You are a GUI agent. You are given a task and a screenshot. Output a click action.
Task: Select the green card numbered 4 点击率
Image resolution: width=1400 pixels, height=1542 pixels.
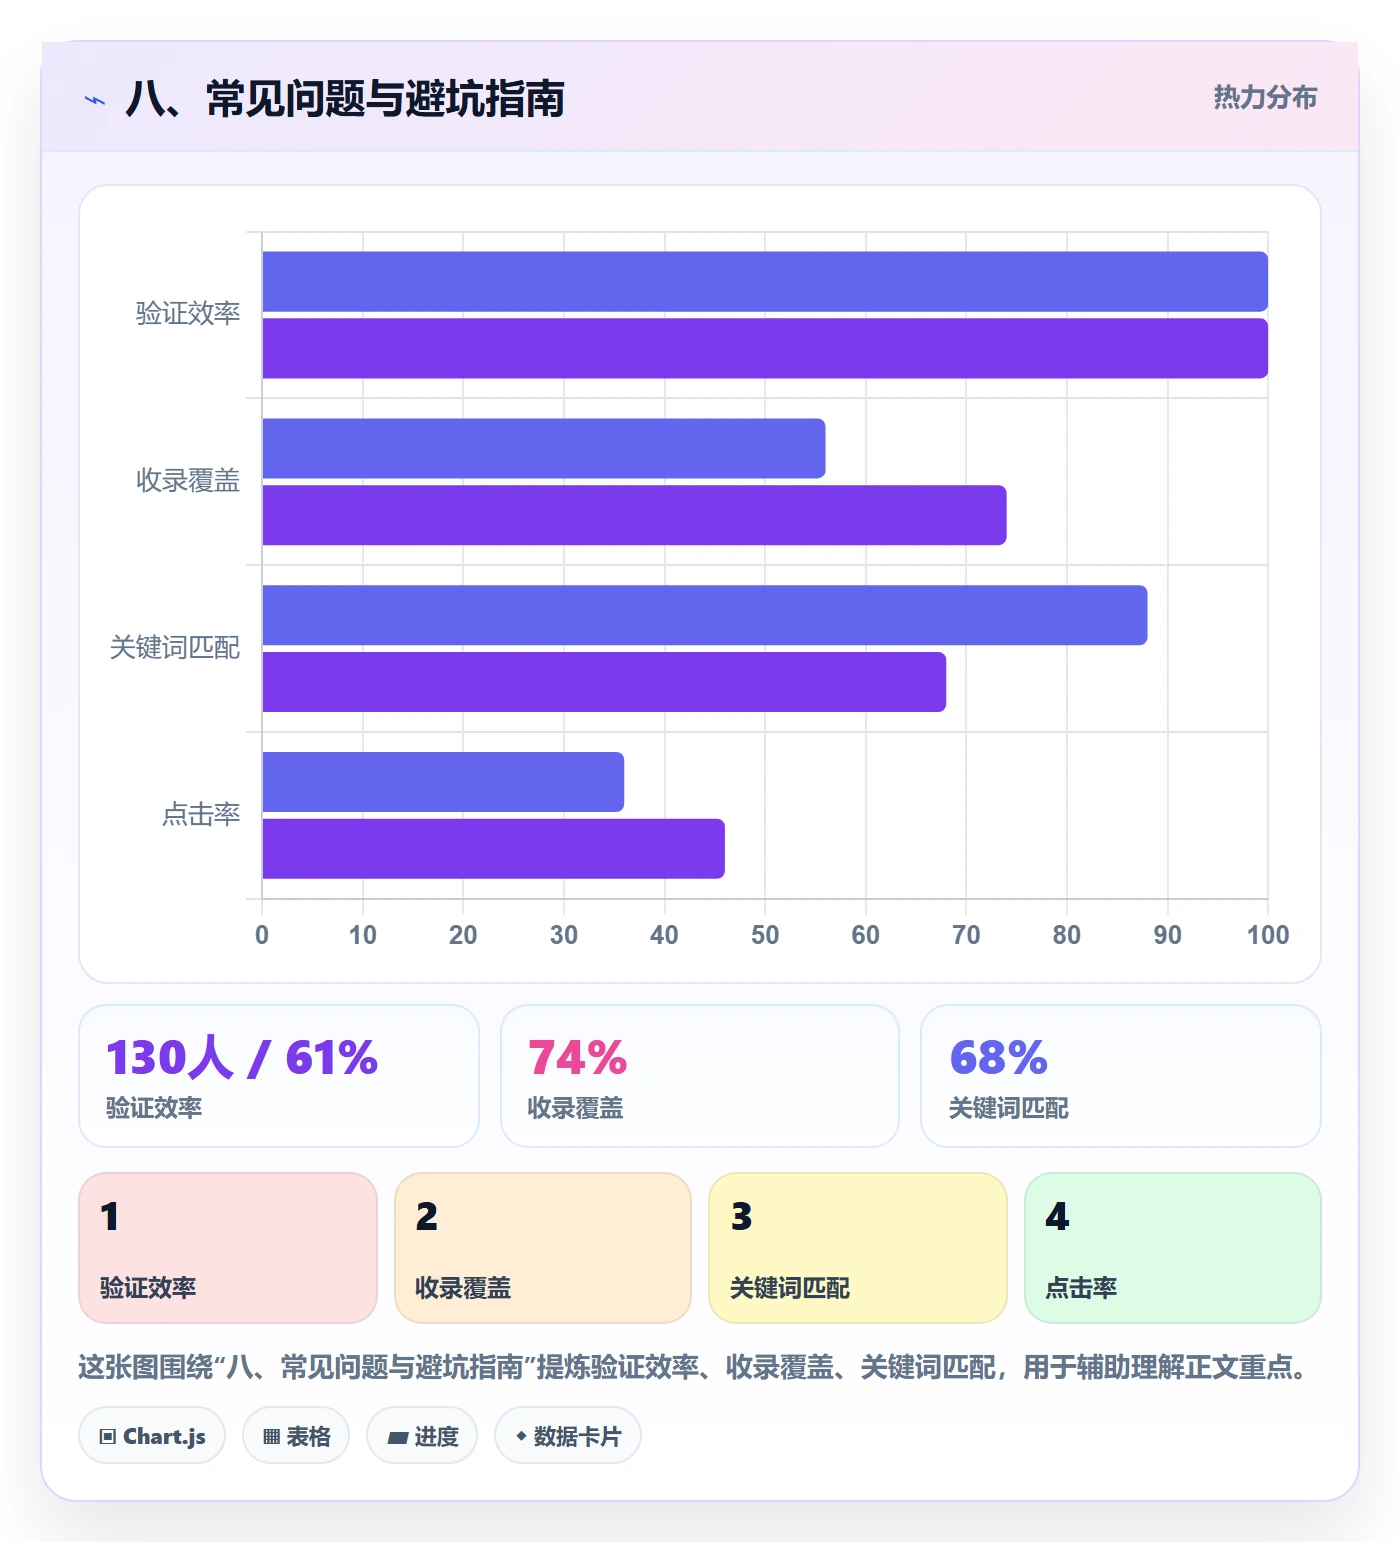[1173, 1248]
